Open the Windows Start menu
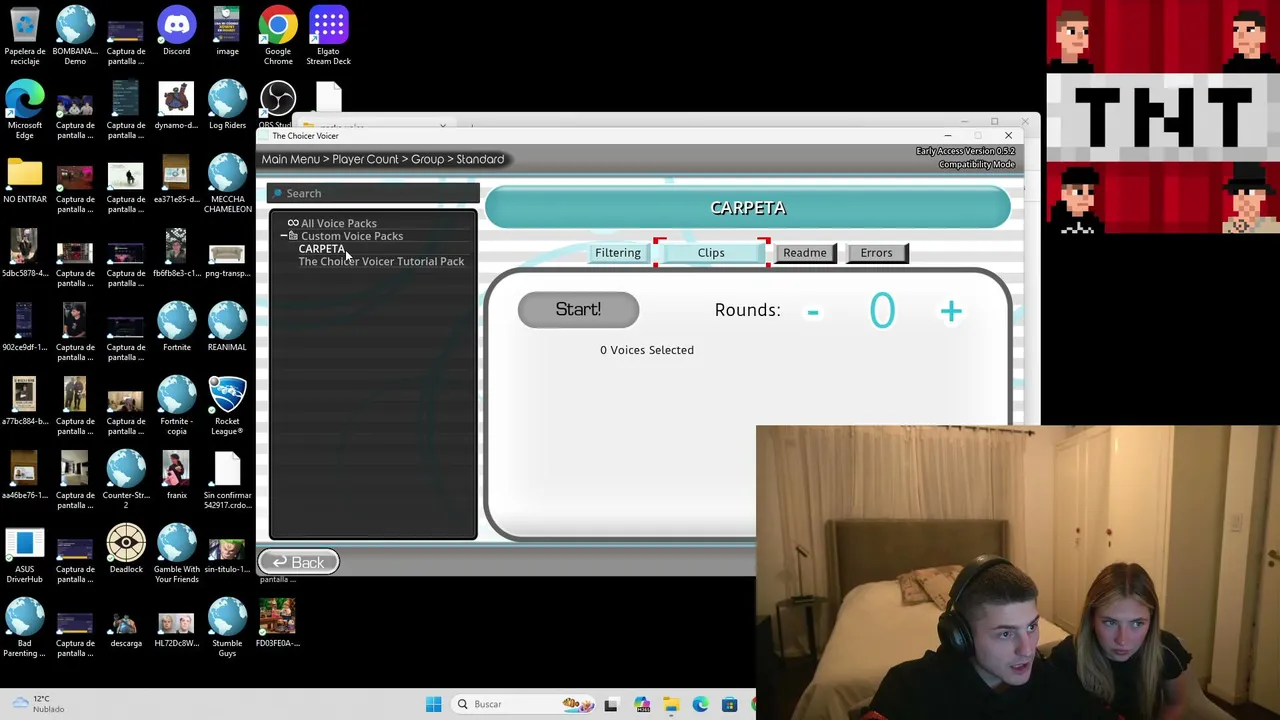This screenshot has height=720, width=1280. (433, 704)
